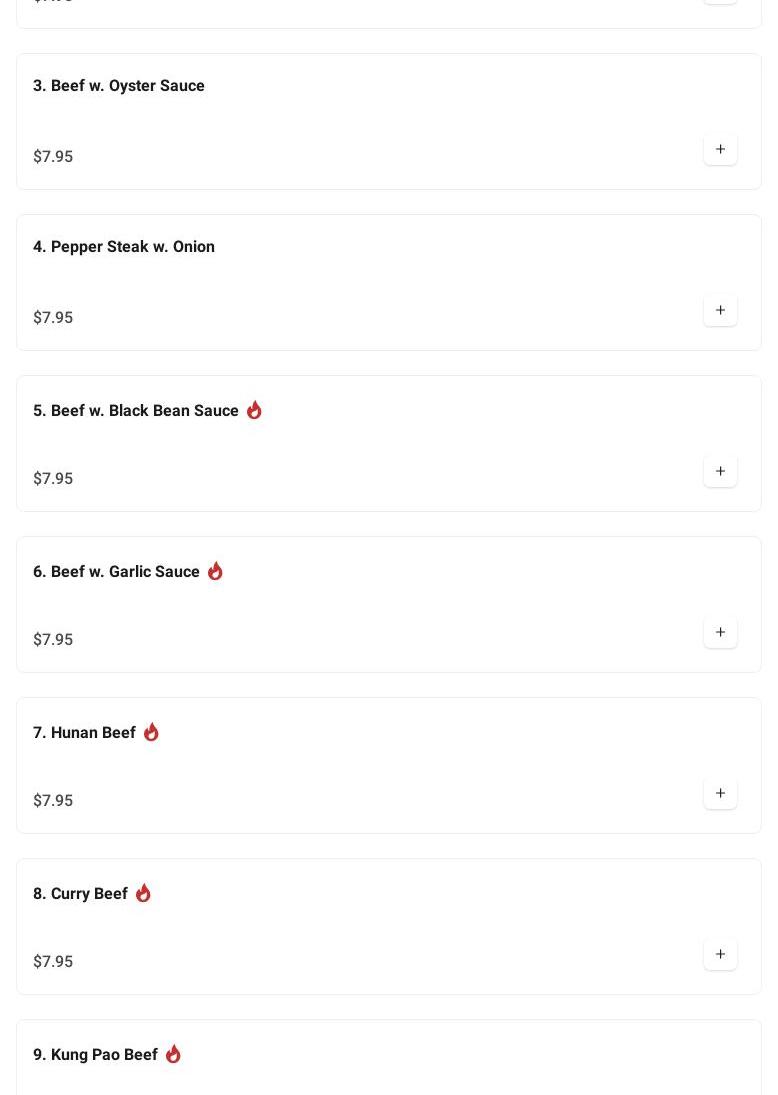Open the 8. Curry Beef menu item
The height and width of the screenshot is (1095, 778).
pos(80,894)
